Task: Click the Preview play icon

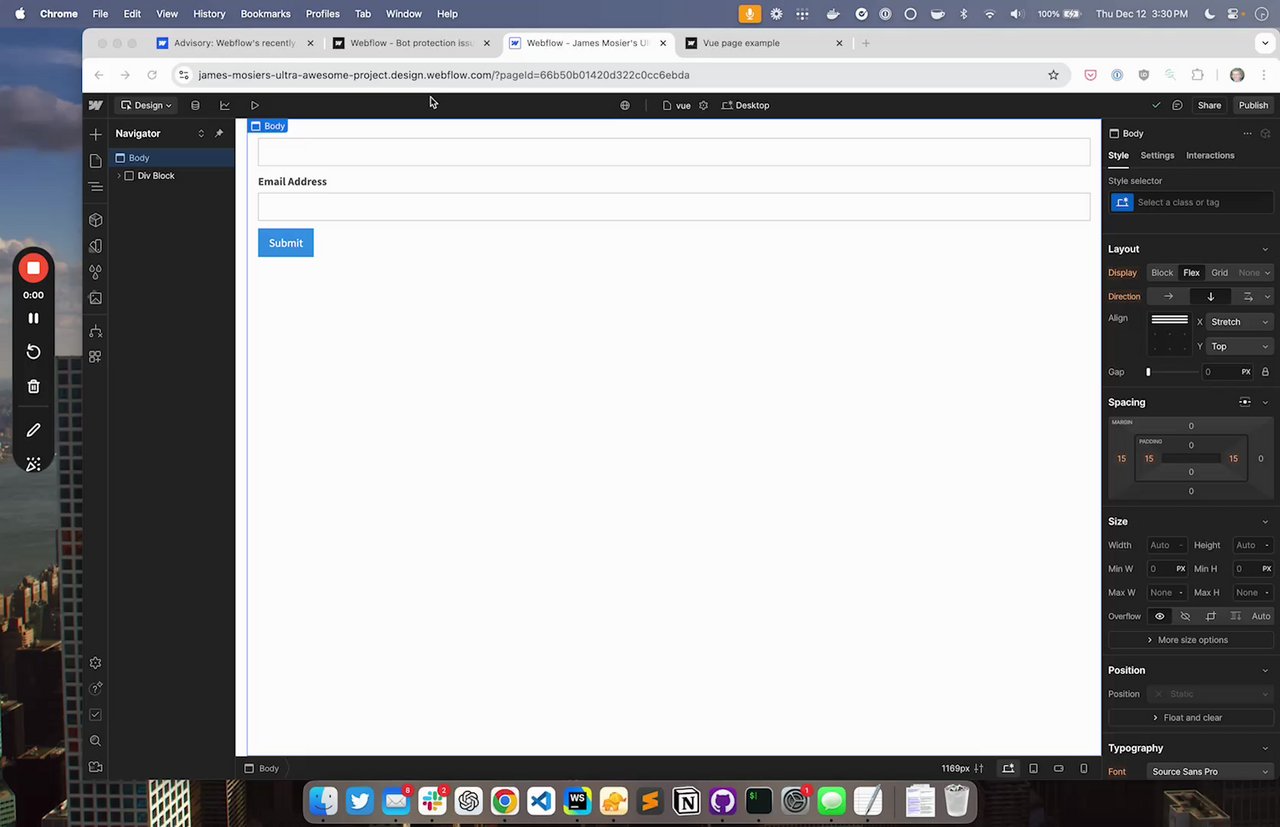Action: (x=255, y=105)
